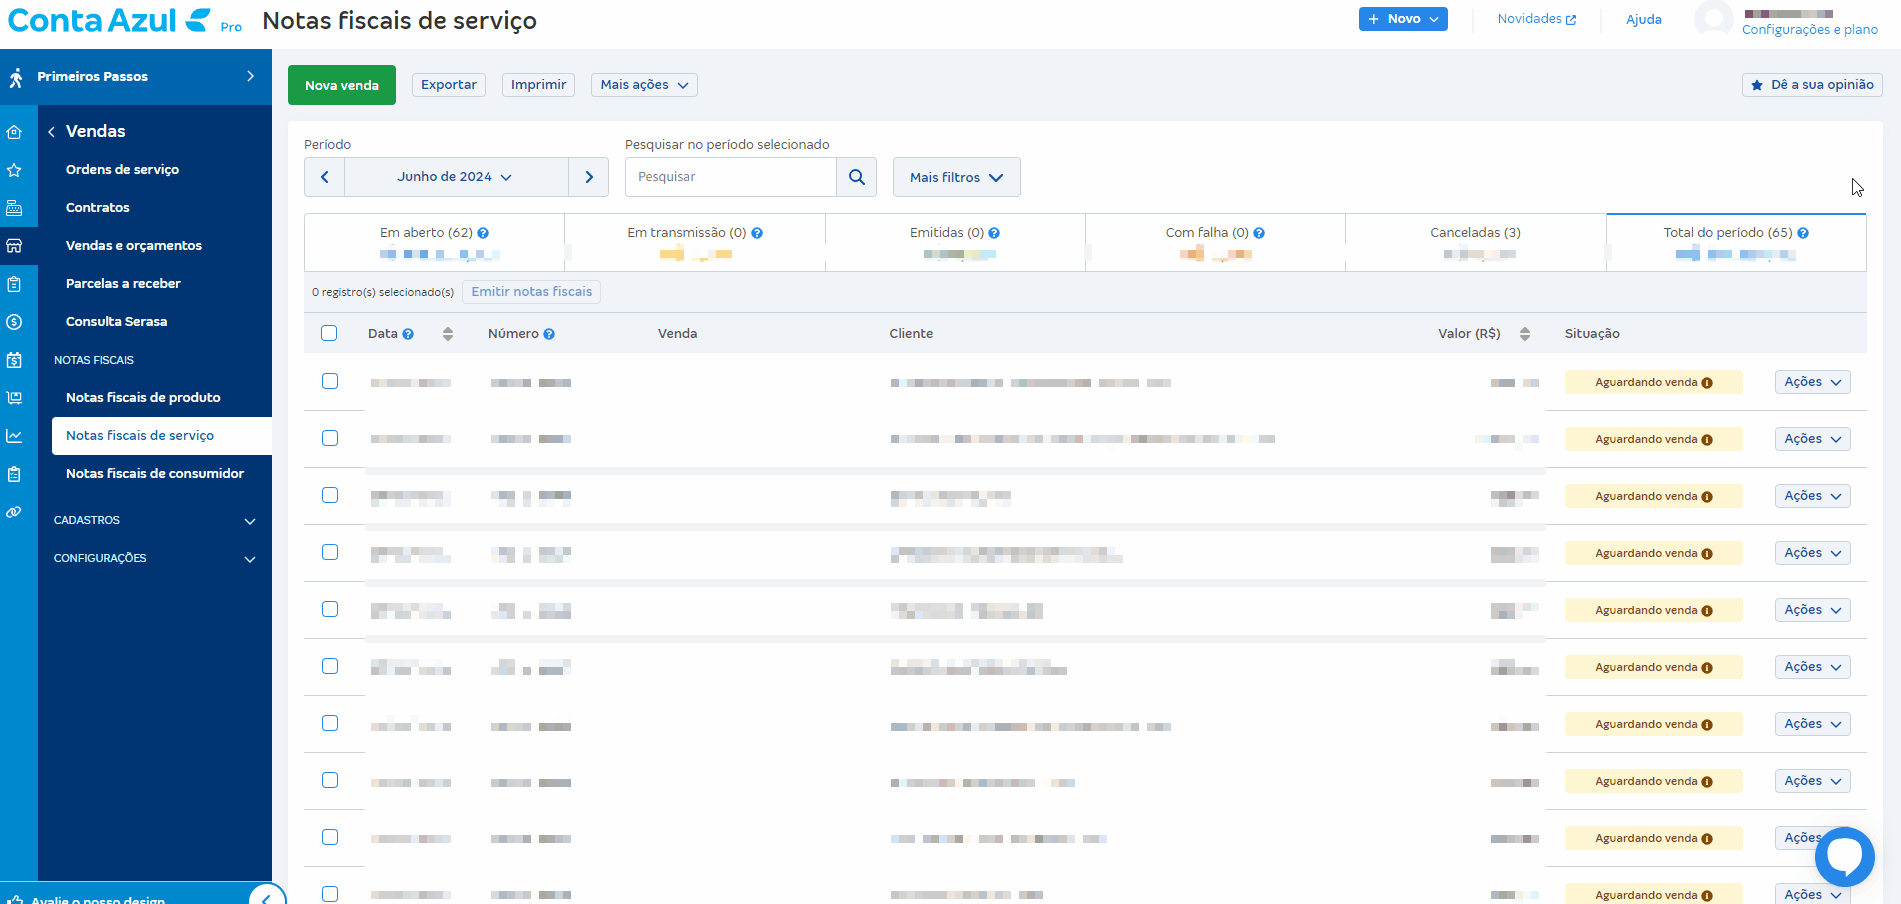Collapse sidebar using the round chevron button
This screenshot has width=1901, height=904.
(x=267, y=897)
